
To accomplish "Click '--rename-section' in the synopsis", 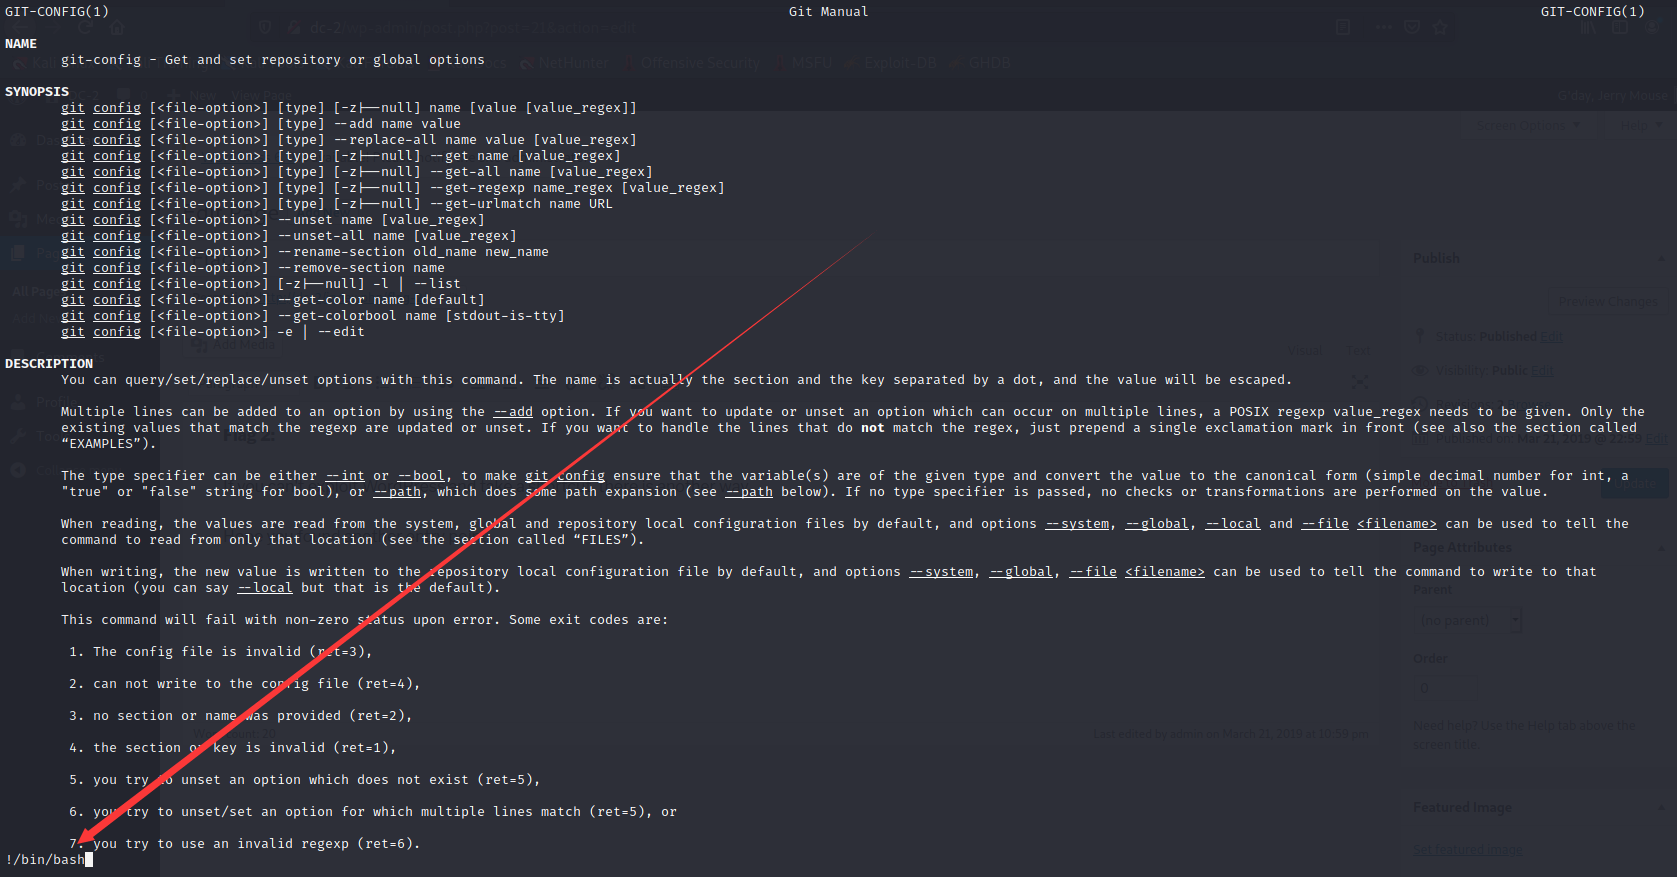I will tap(341, 252).
